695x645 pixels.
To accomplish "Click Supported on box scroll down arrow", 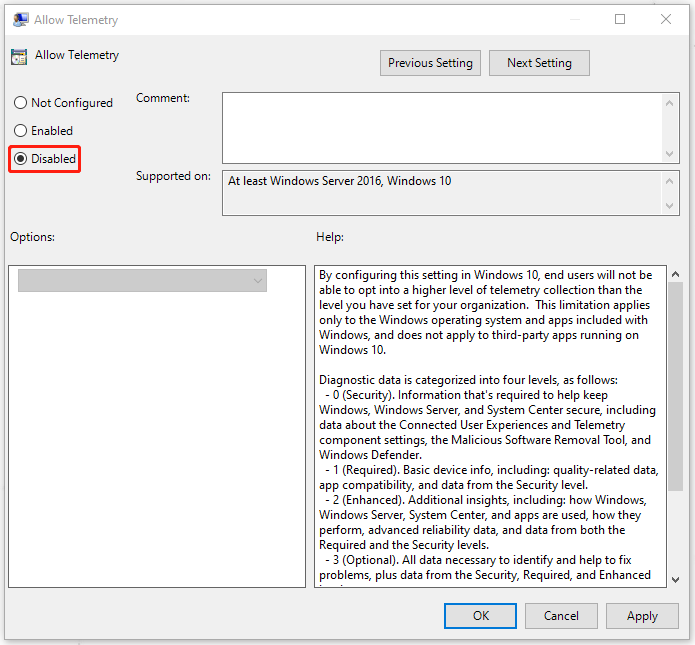I will tap(670, 206).
